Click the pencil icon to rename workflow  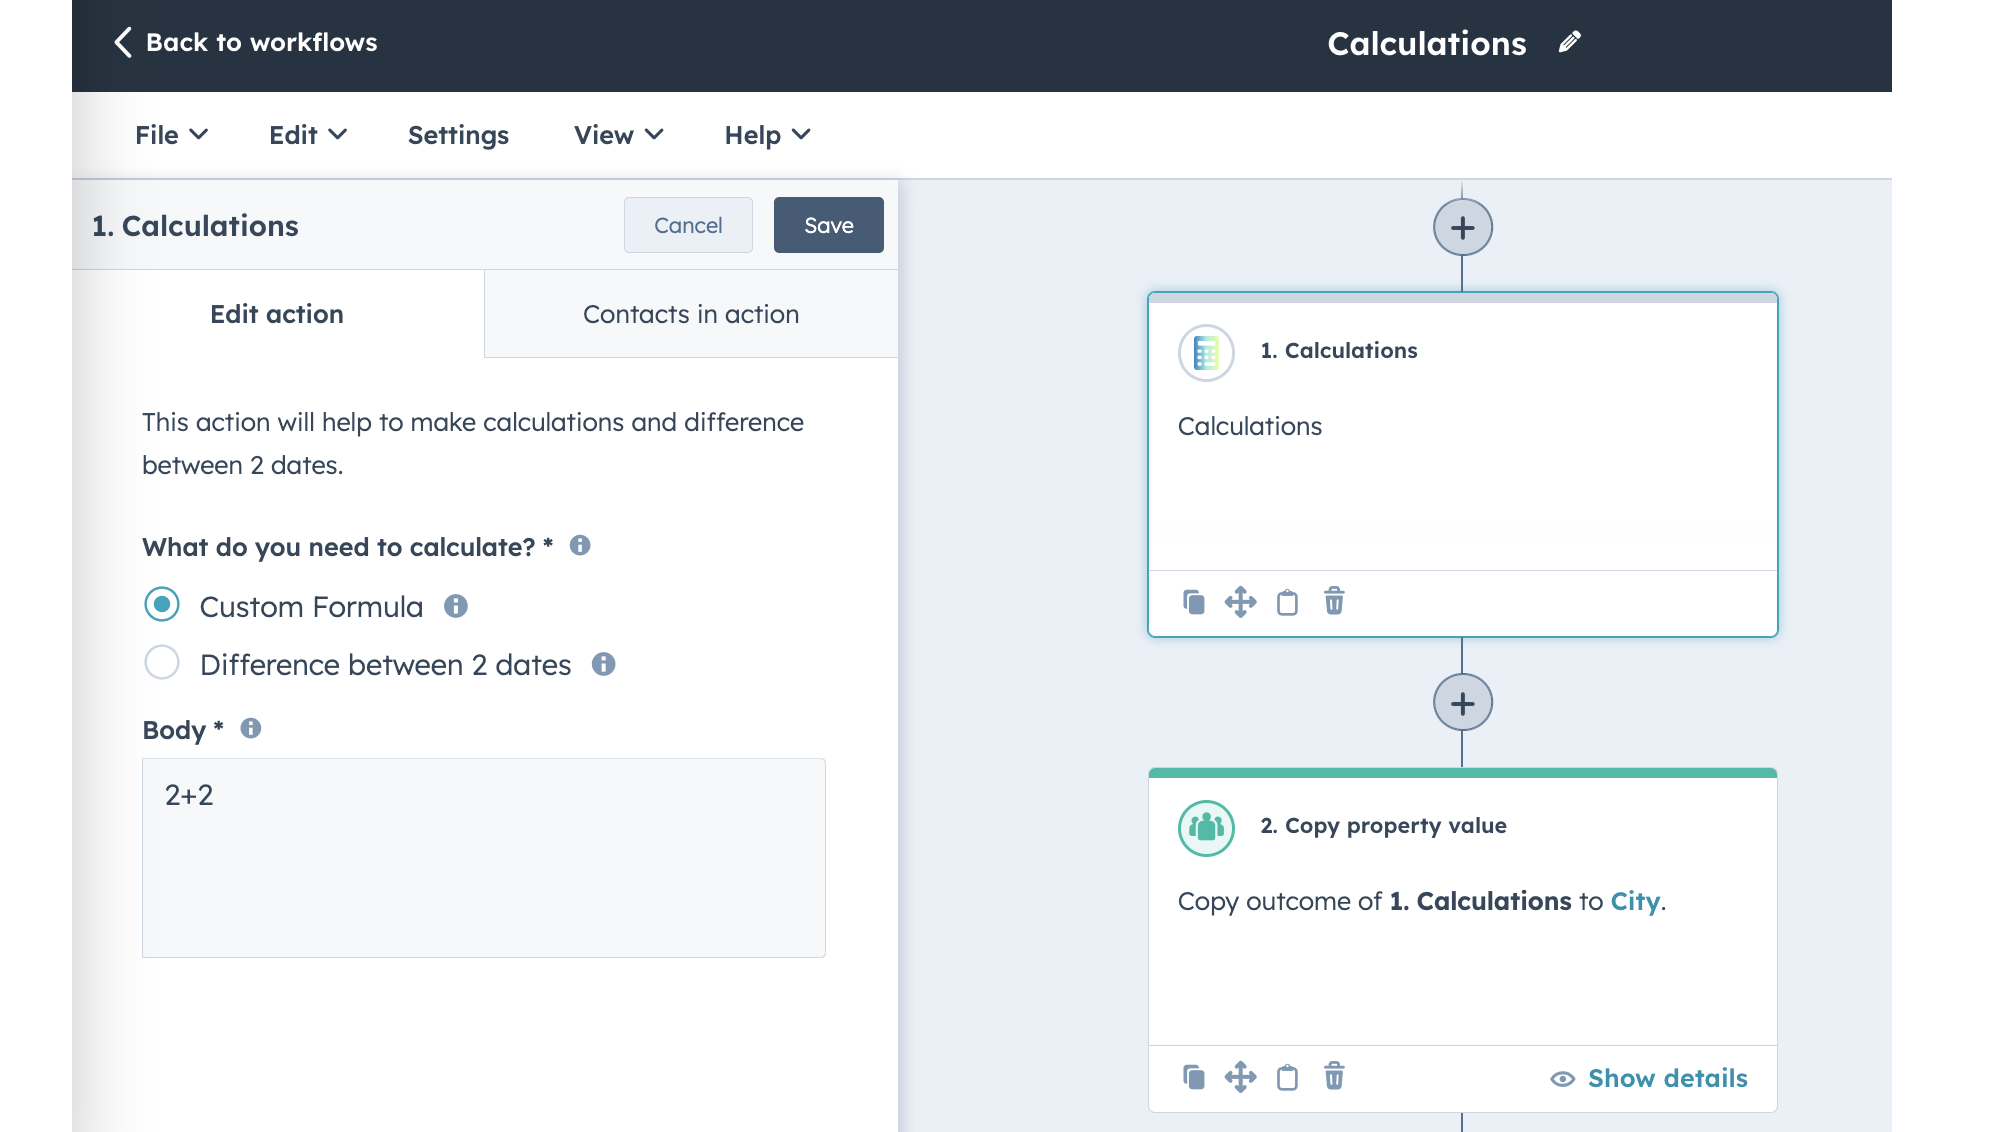pos(1569,42)
